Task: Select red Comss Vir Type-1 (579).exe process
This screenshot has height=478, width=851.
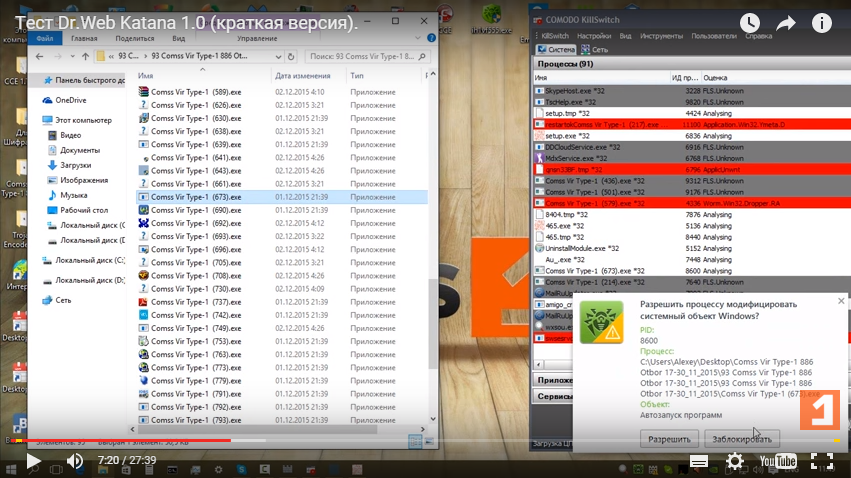Action: coord(692,203)
